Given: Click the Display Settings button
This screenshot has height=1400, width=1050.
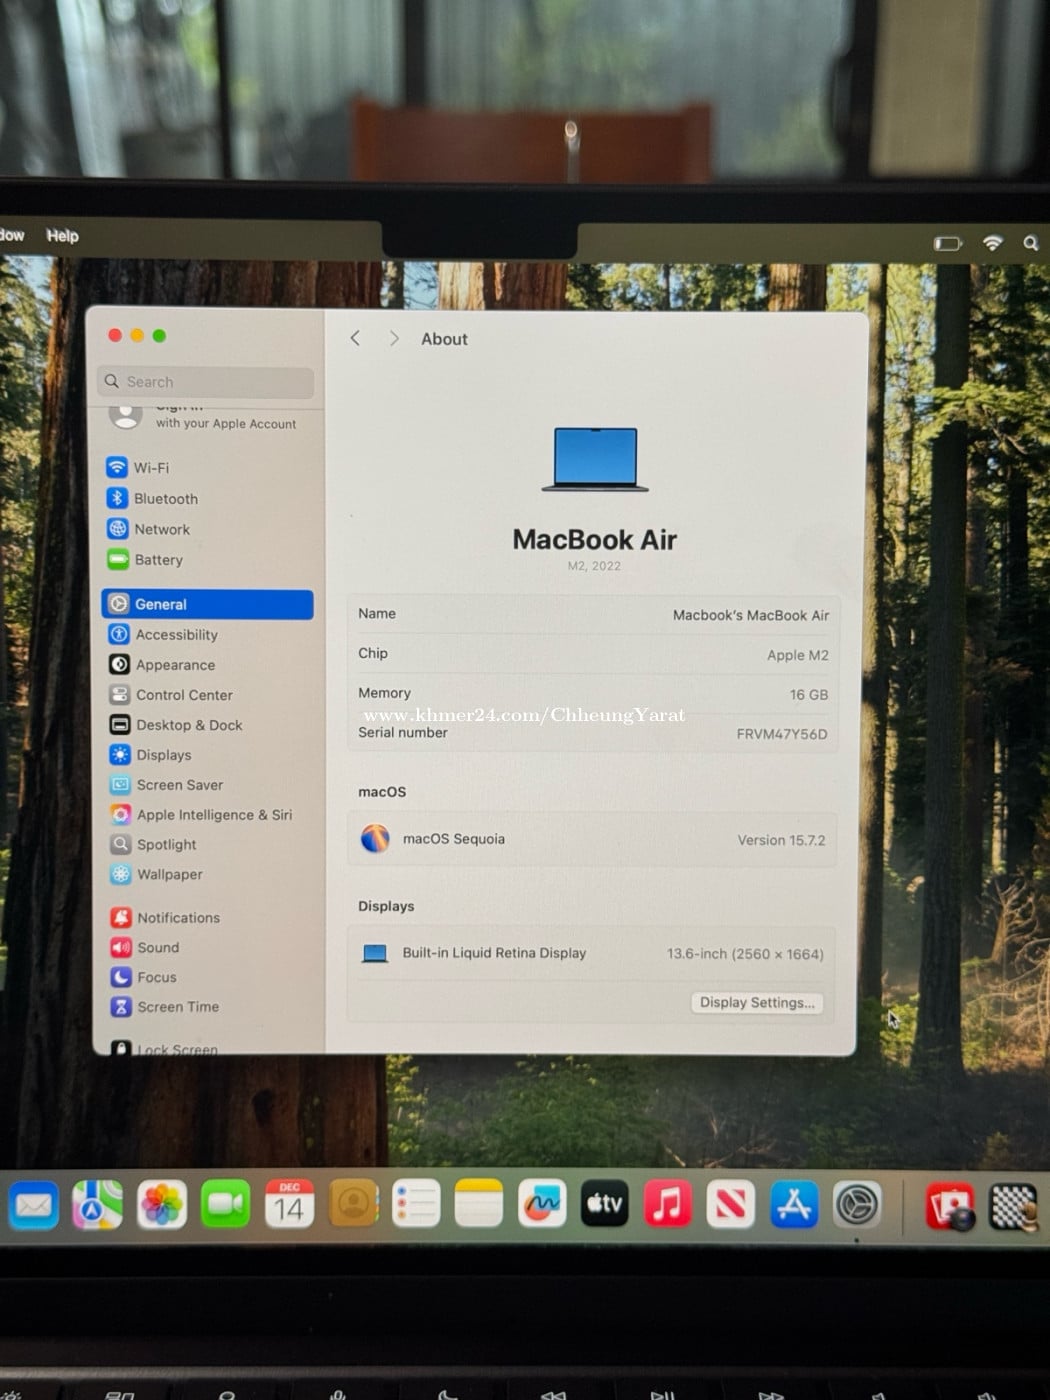Looking at the screenshot, I should click(756, 1003).
